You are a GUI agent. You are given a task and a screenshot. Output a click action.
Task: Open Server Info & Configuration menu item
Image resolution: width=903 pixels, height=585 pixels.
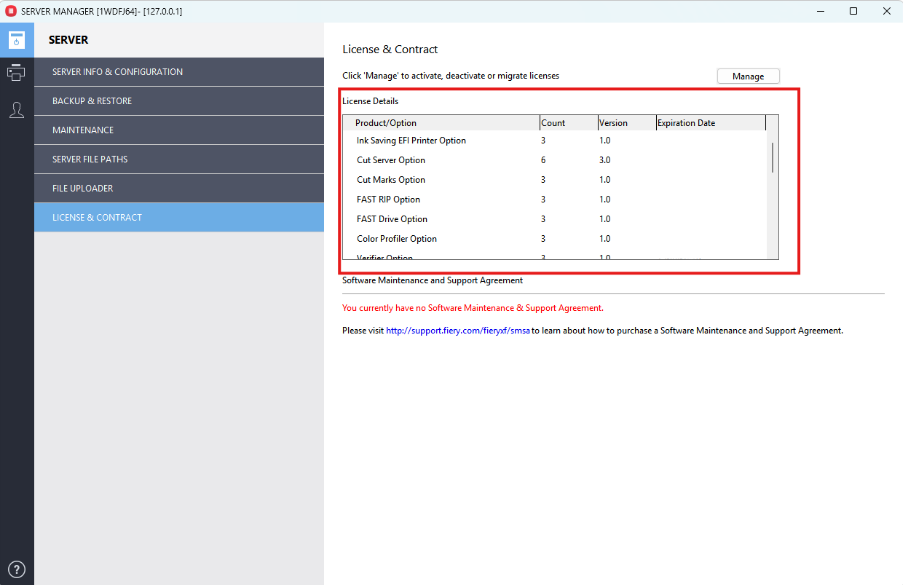179,72
